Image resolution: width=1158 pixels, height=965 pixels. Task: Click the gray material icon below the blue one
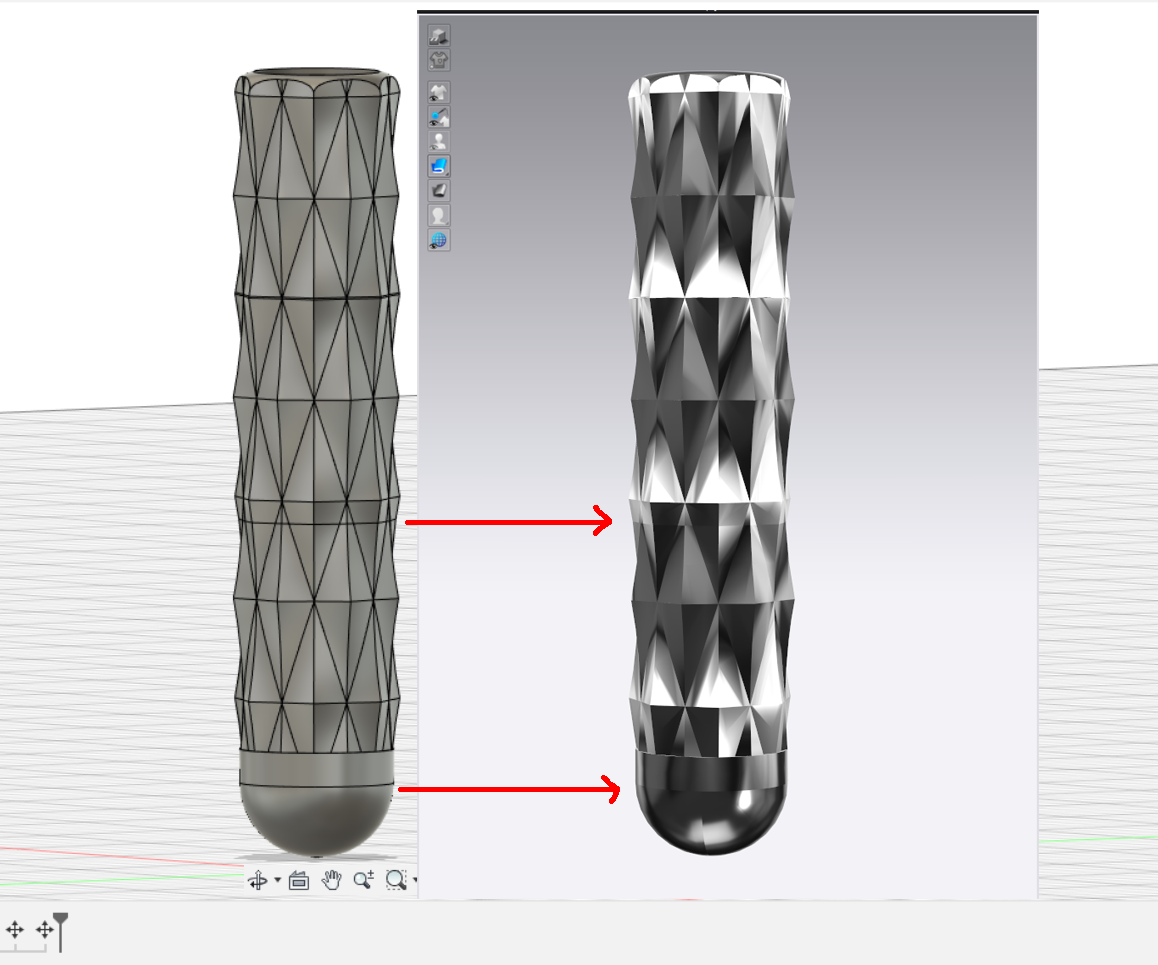(x=437, y=190)
